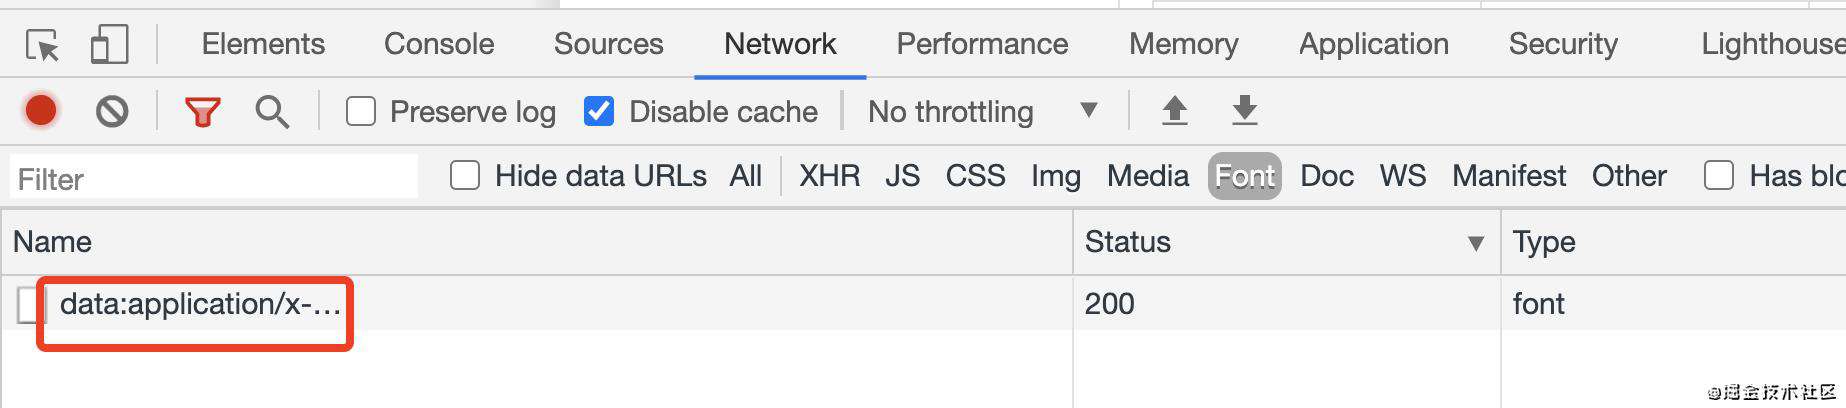Select the XHR filter type
This screenshot has height=408, width=1846.
[830, 176]
